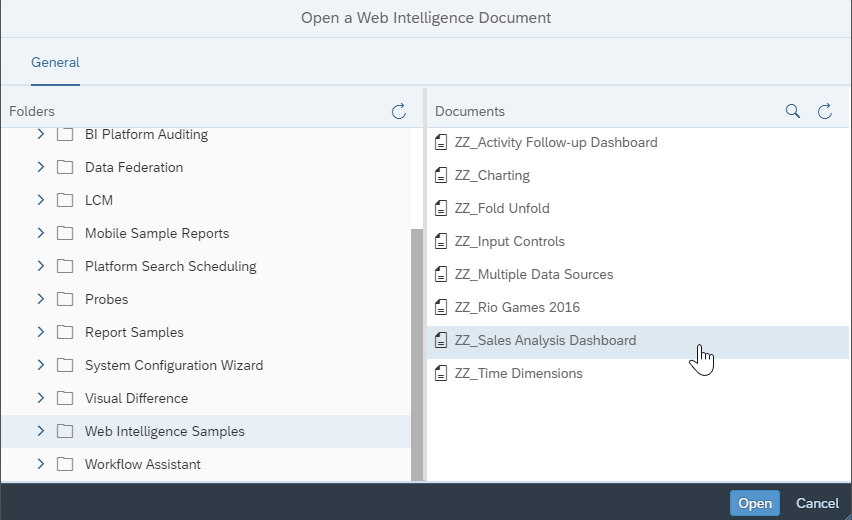
Task: Expand the Web Intelligence Samples folder
Action: click(x=41, y=431)
